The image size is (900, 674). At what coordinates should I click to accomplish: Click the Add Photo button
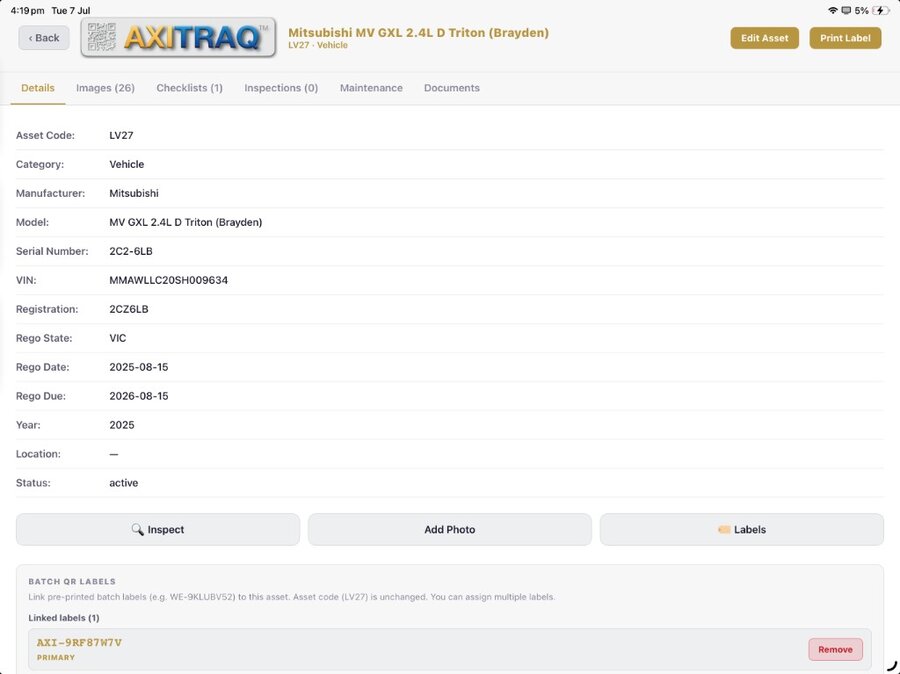tap(450, 529)
